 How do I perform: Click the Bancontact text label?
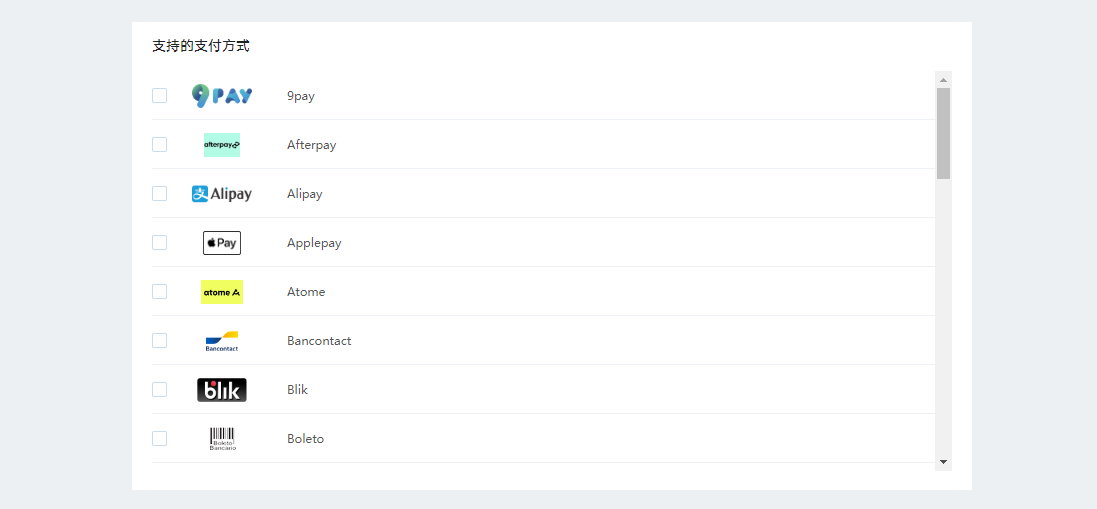click(319, 341)
